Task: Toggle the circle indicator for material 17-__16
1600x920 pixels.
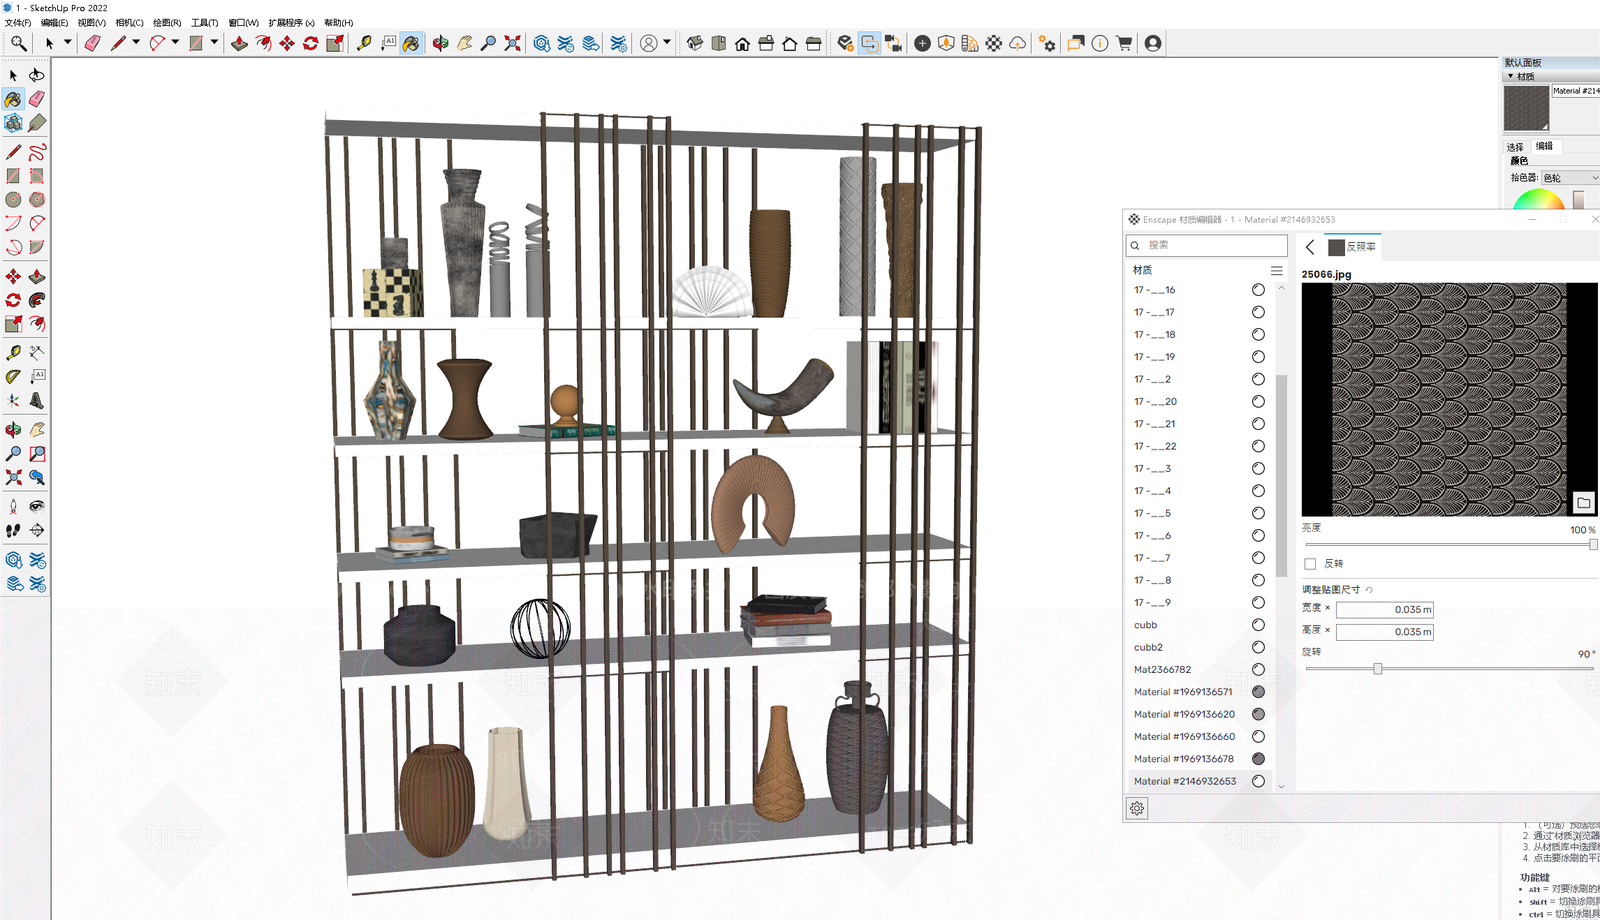Action: (1258, 290)
